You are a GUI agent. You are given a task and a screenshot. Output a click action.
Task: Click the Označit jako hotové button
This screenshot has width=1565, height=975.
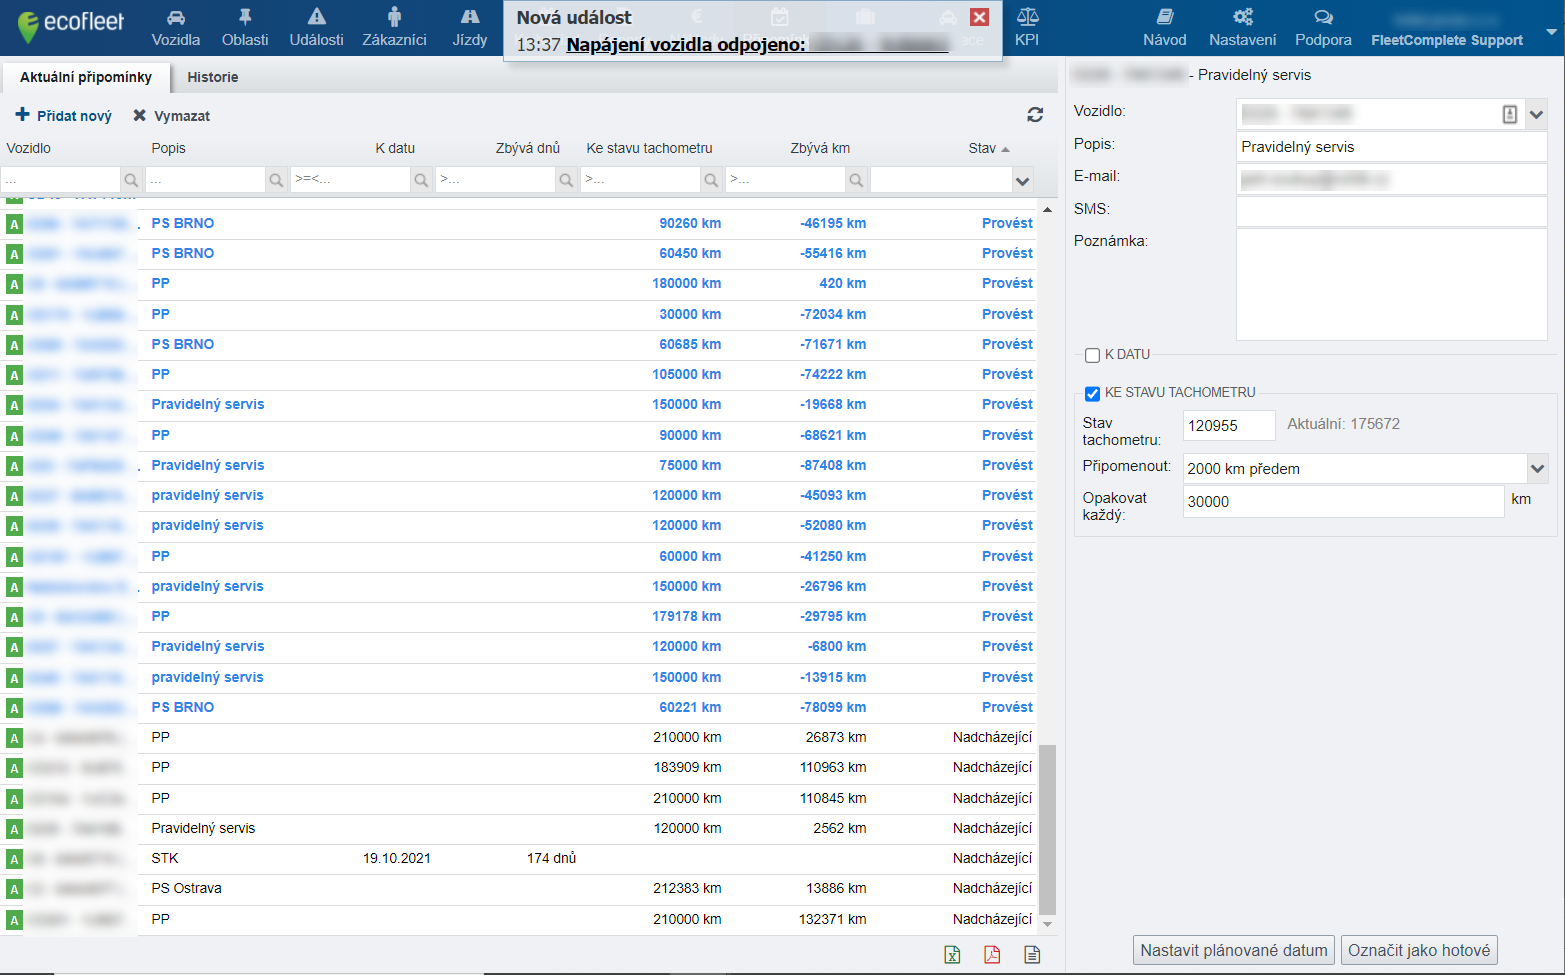pyautogui.click(x=1418, y=950)
